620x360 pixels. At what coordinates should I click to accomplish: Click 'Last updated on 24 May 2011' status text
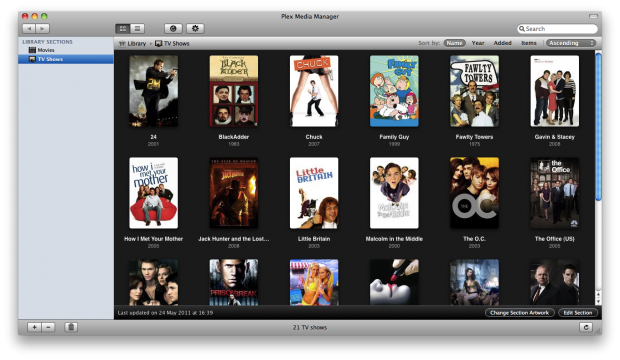tap(165, 313)
